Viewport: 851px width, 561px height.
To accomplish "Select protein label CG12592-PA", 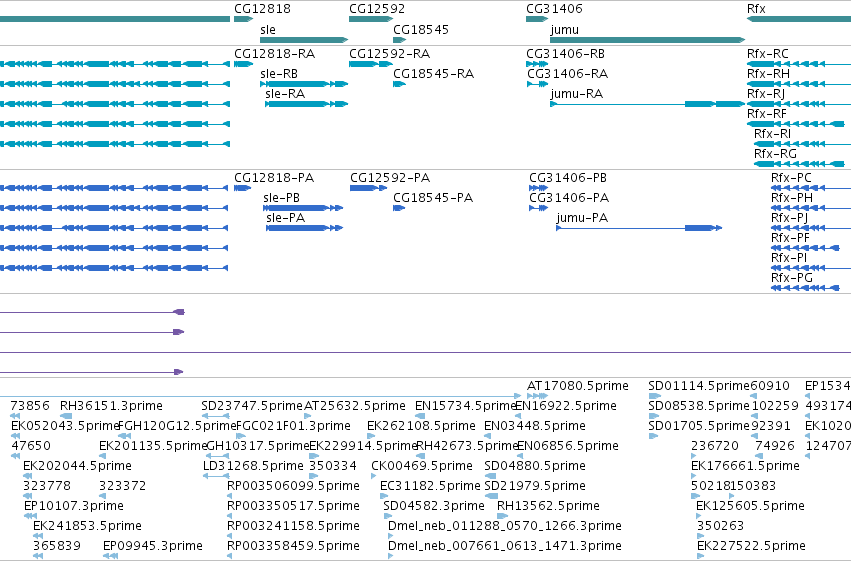I will click(390, 178).
